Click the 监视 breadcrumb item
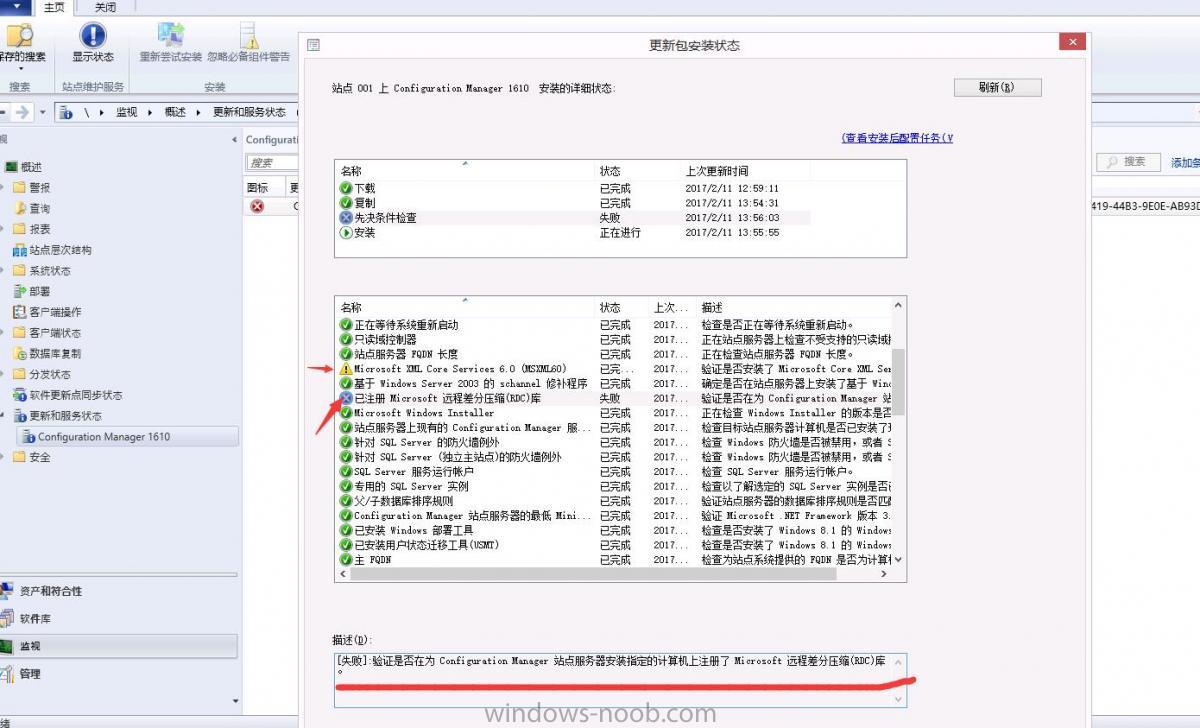Screen dimensions: 1200x728 click(127, 112)
